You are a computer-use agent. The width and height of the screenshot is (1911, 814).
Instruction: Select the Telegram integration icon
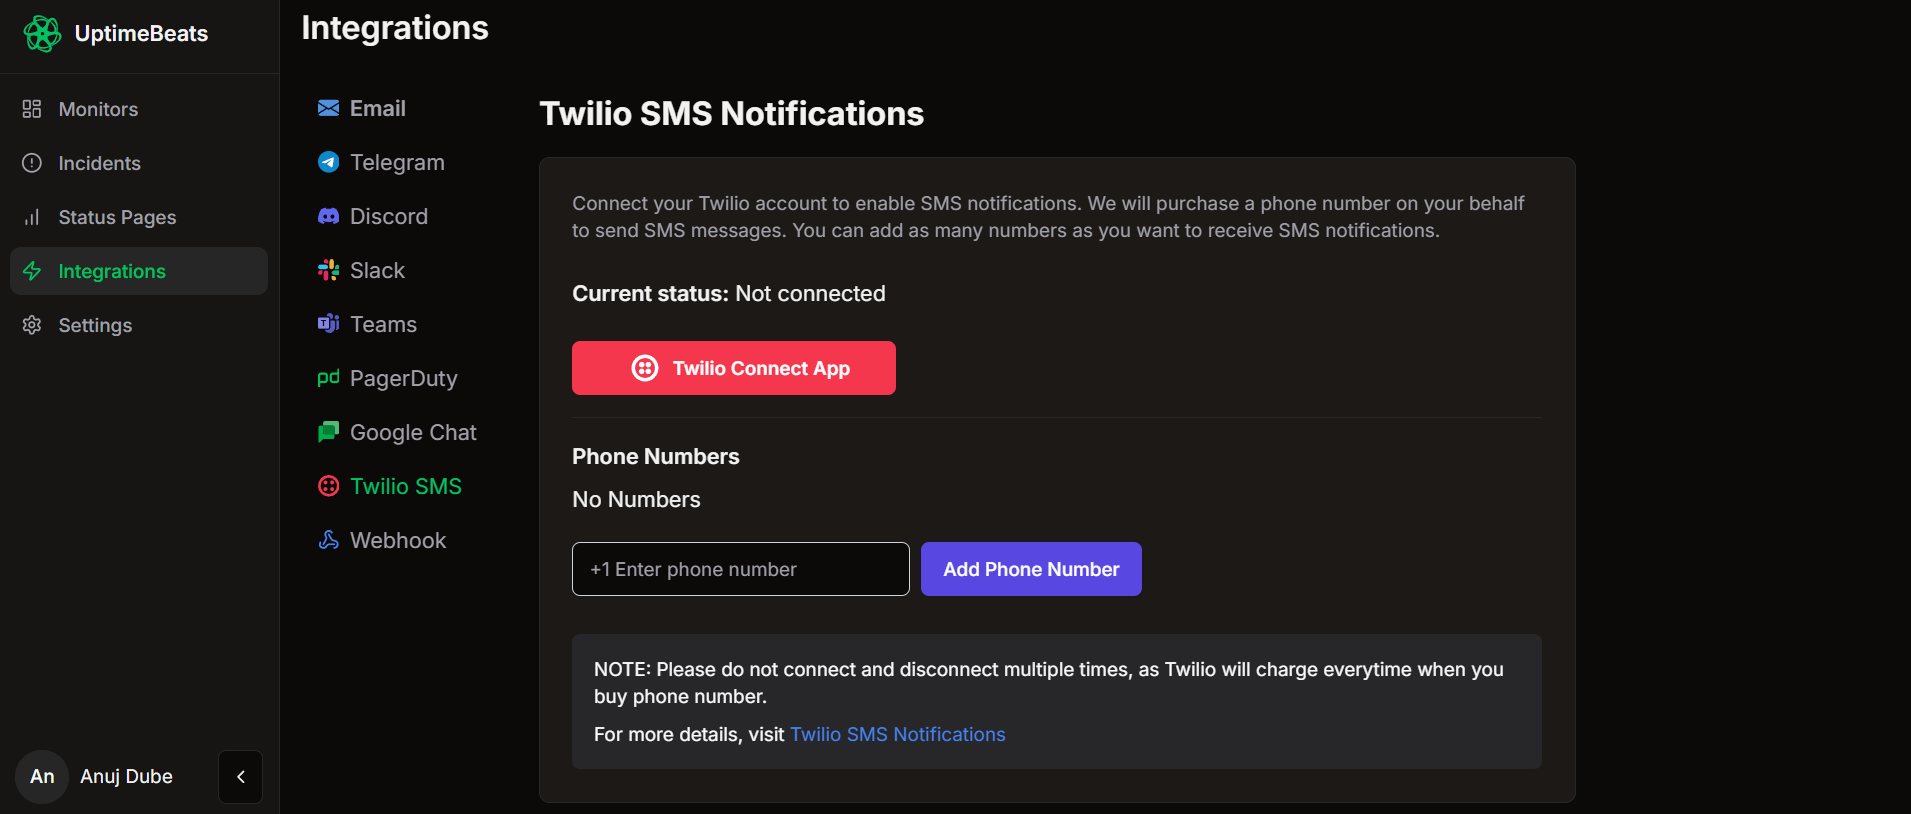click(328, 162)
